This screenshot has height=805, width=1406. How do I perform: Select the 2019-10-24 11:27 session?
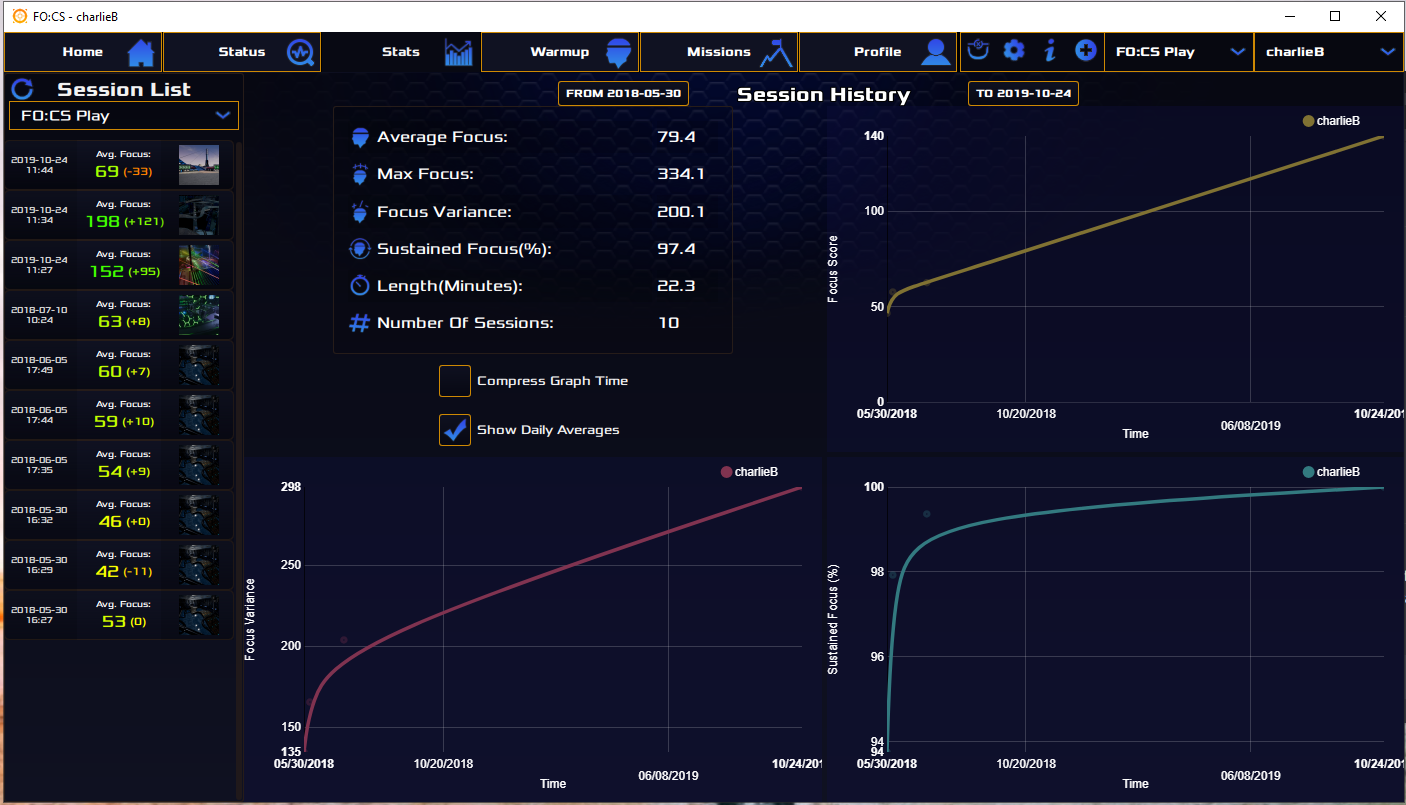coord(120,265)
